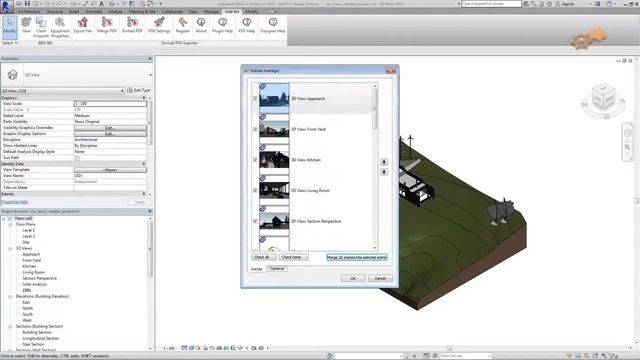Open PDF Help
The height and width of the screenshot is (360, 640).
coord(247,25)
